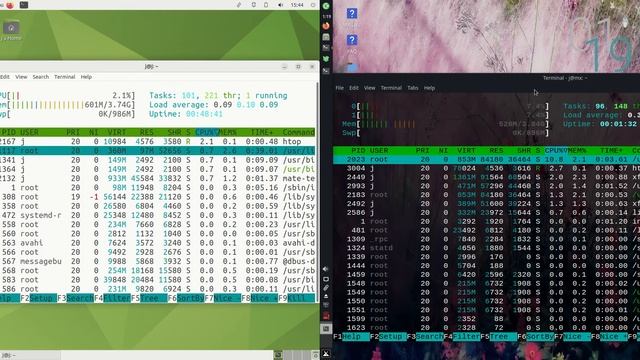This screenshot has height=360, width=640.
Task: Select process row PID 3004 in right htop
Action: 487,168
